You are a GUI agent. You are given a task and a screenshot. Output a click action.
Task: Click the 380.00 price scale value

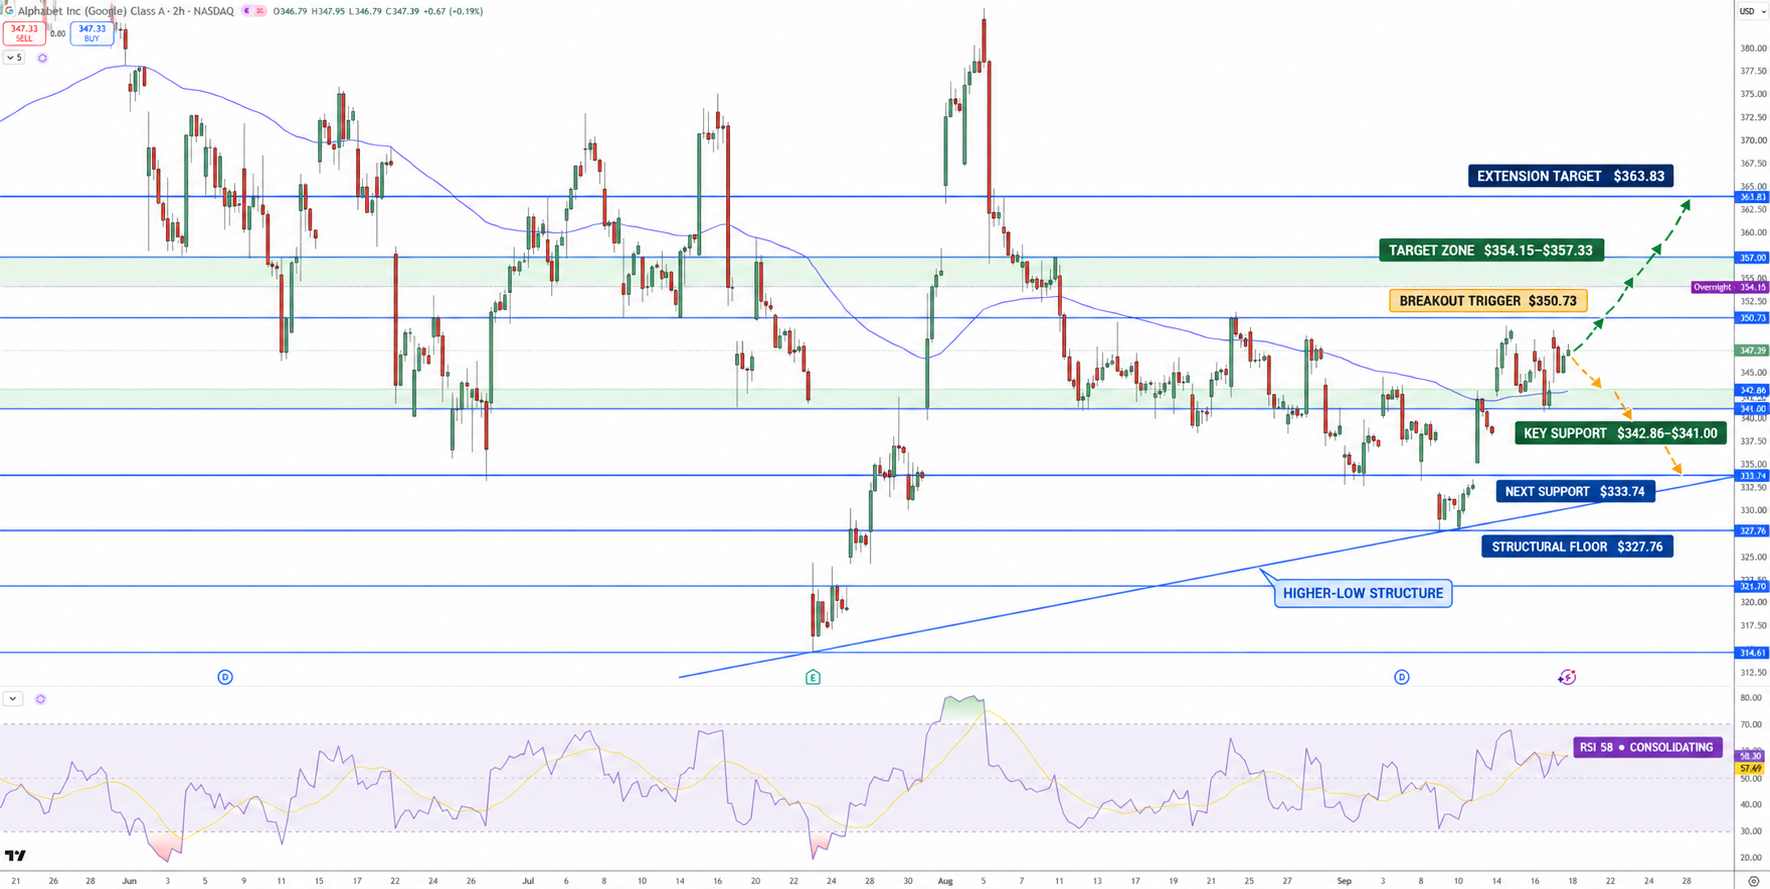pyautogui.click(x=1752, y=48)
